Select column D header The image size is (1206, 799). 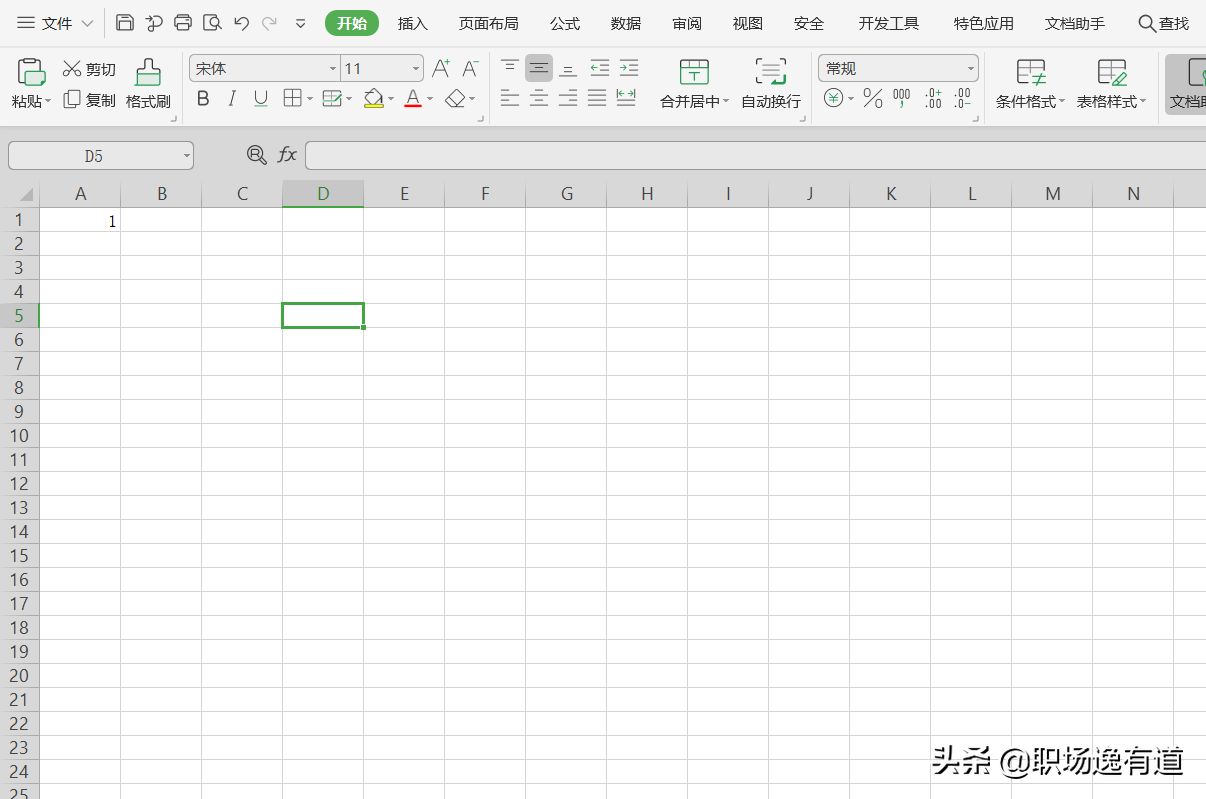tap(323, 194)
